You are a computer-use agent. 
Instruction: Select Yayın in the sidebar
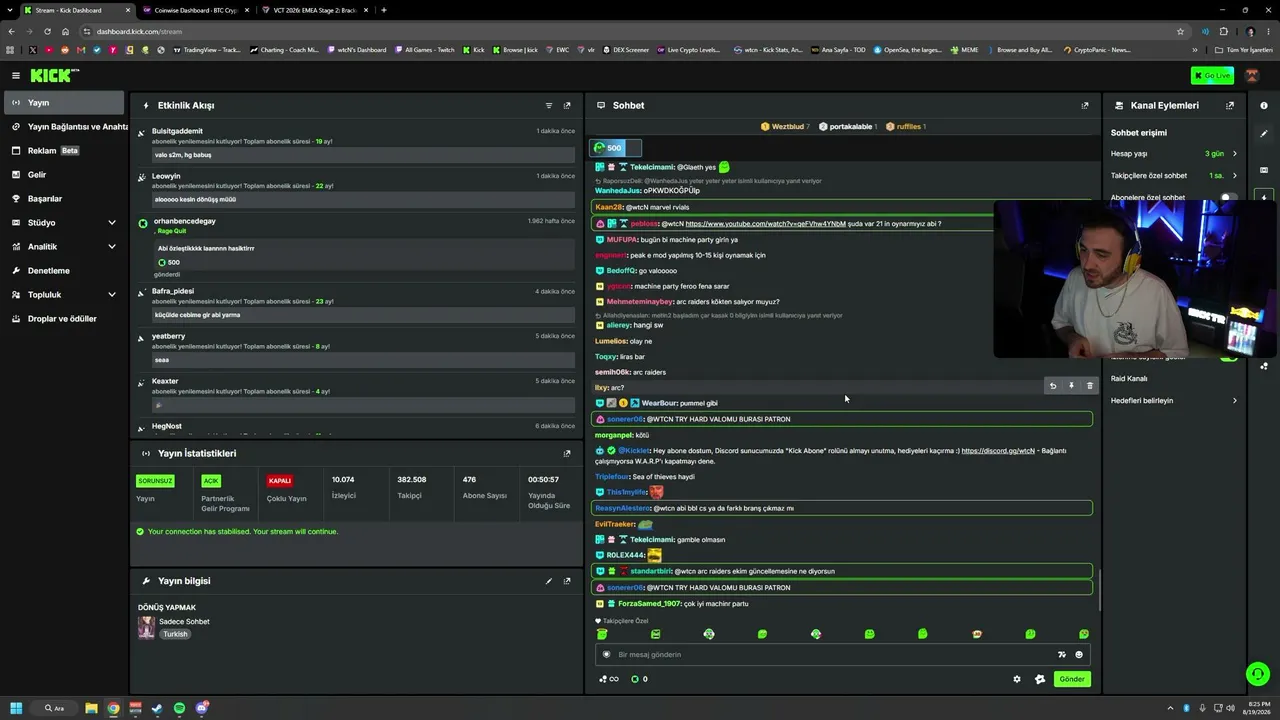coord(62,102)
